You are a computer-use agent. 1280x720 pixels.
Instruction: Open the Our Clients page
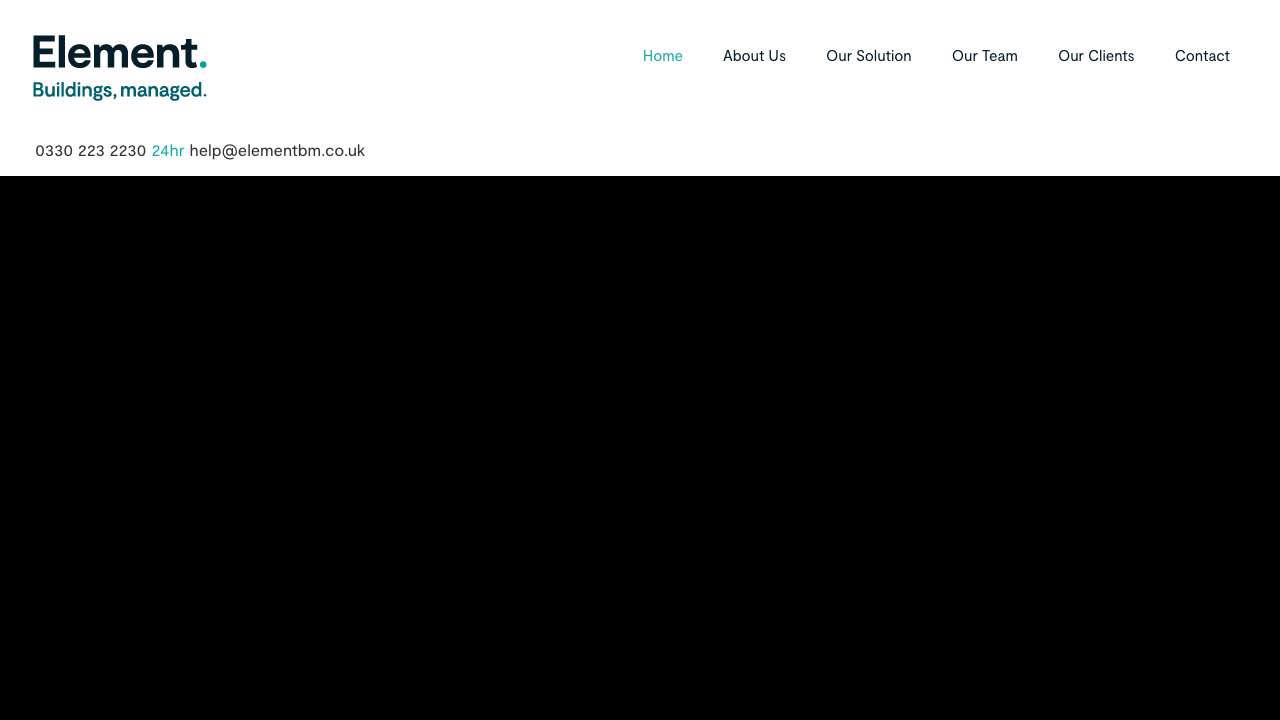click(x=1096, y=56)
